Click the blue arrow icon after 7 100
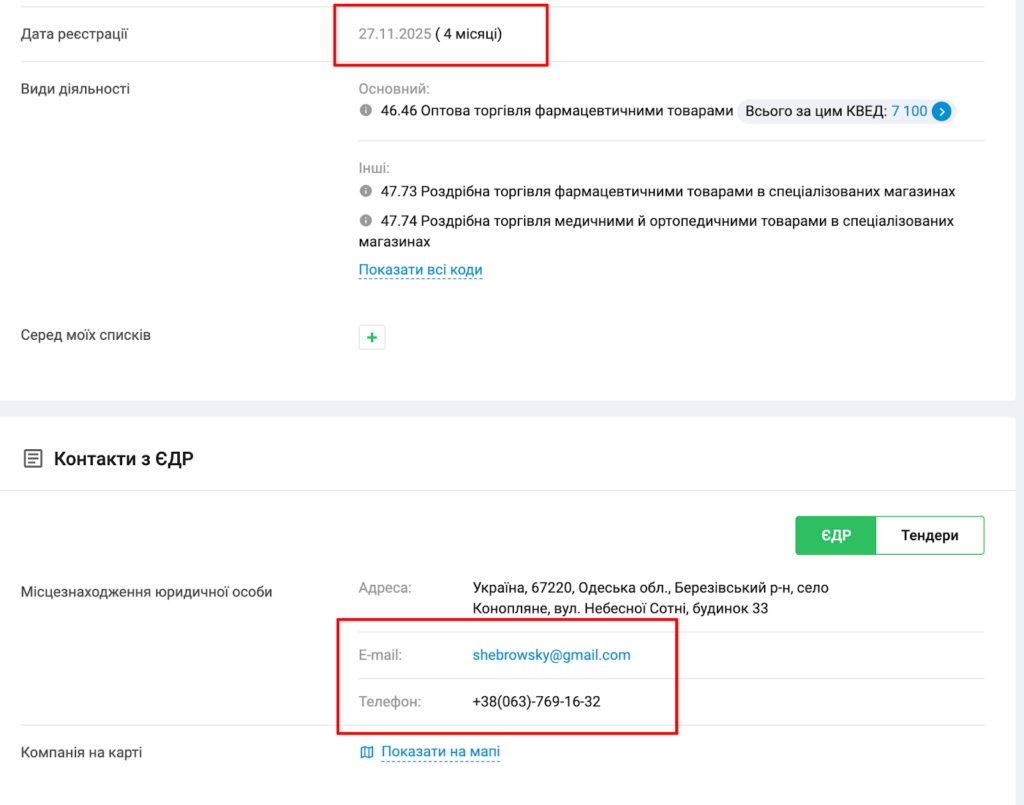 point(941,112)
